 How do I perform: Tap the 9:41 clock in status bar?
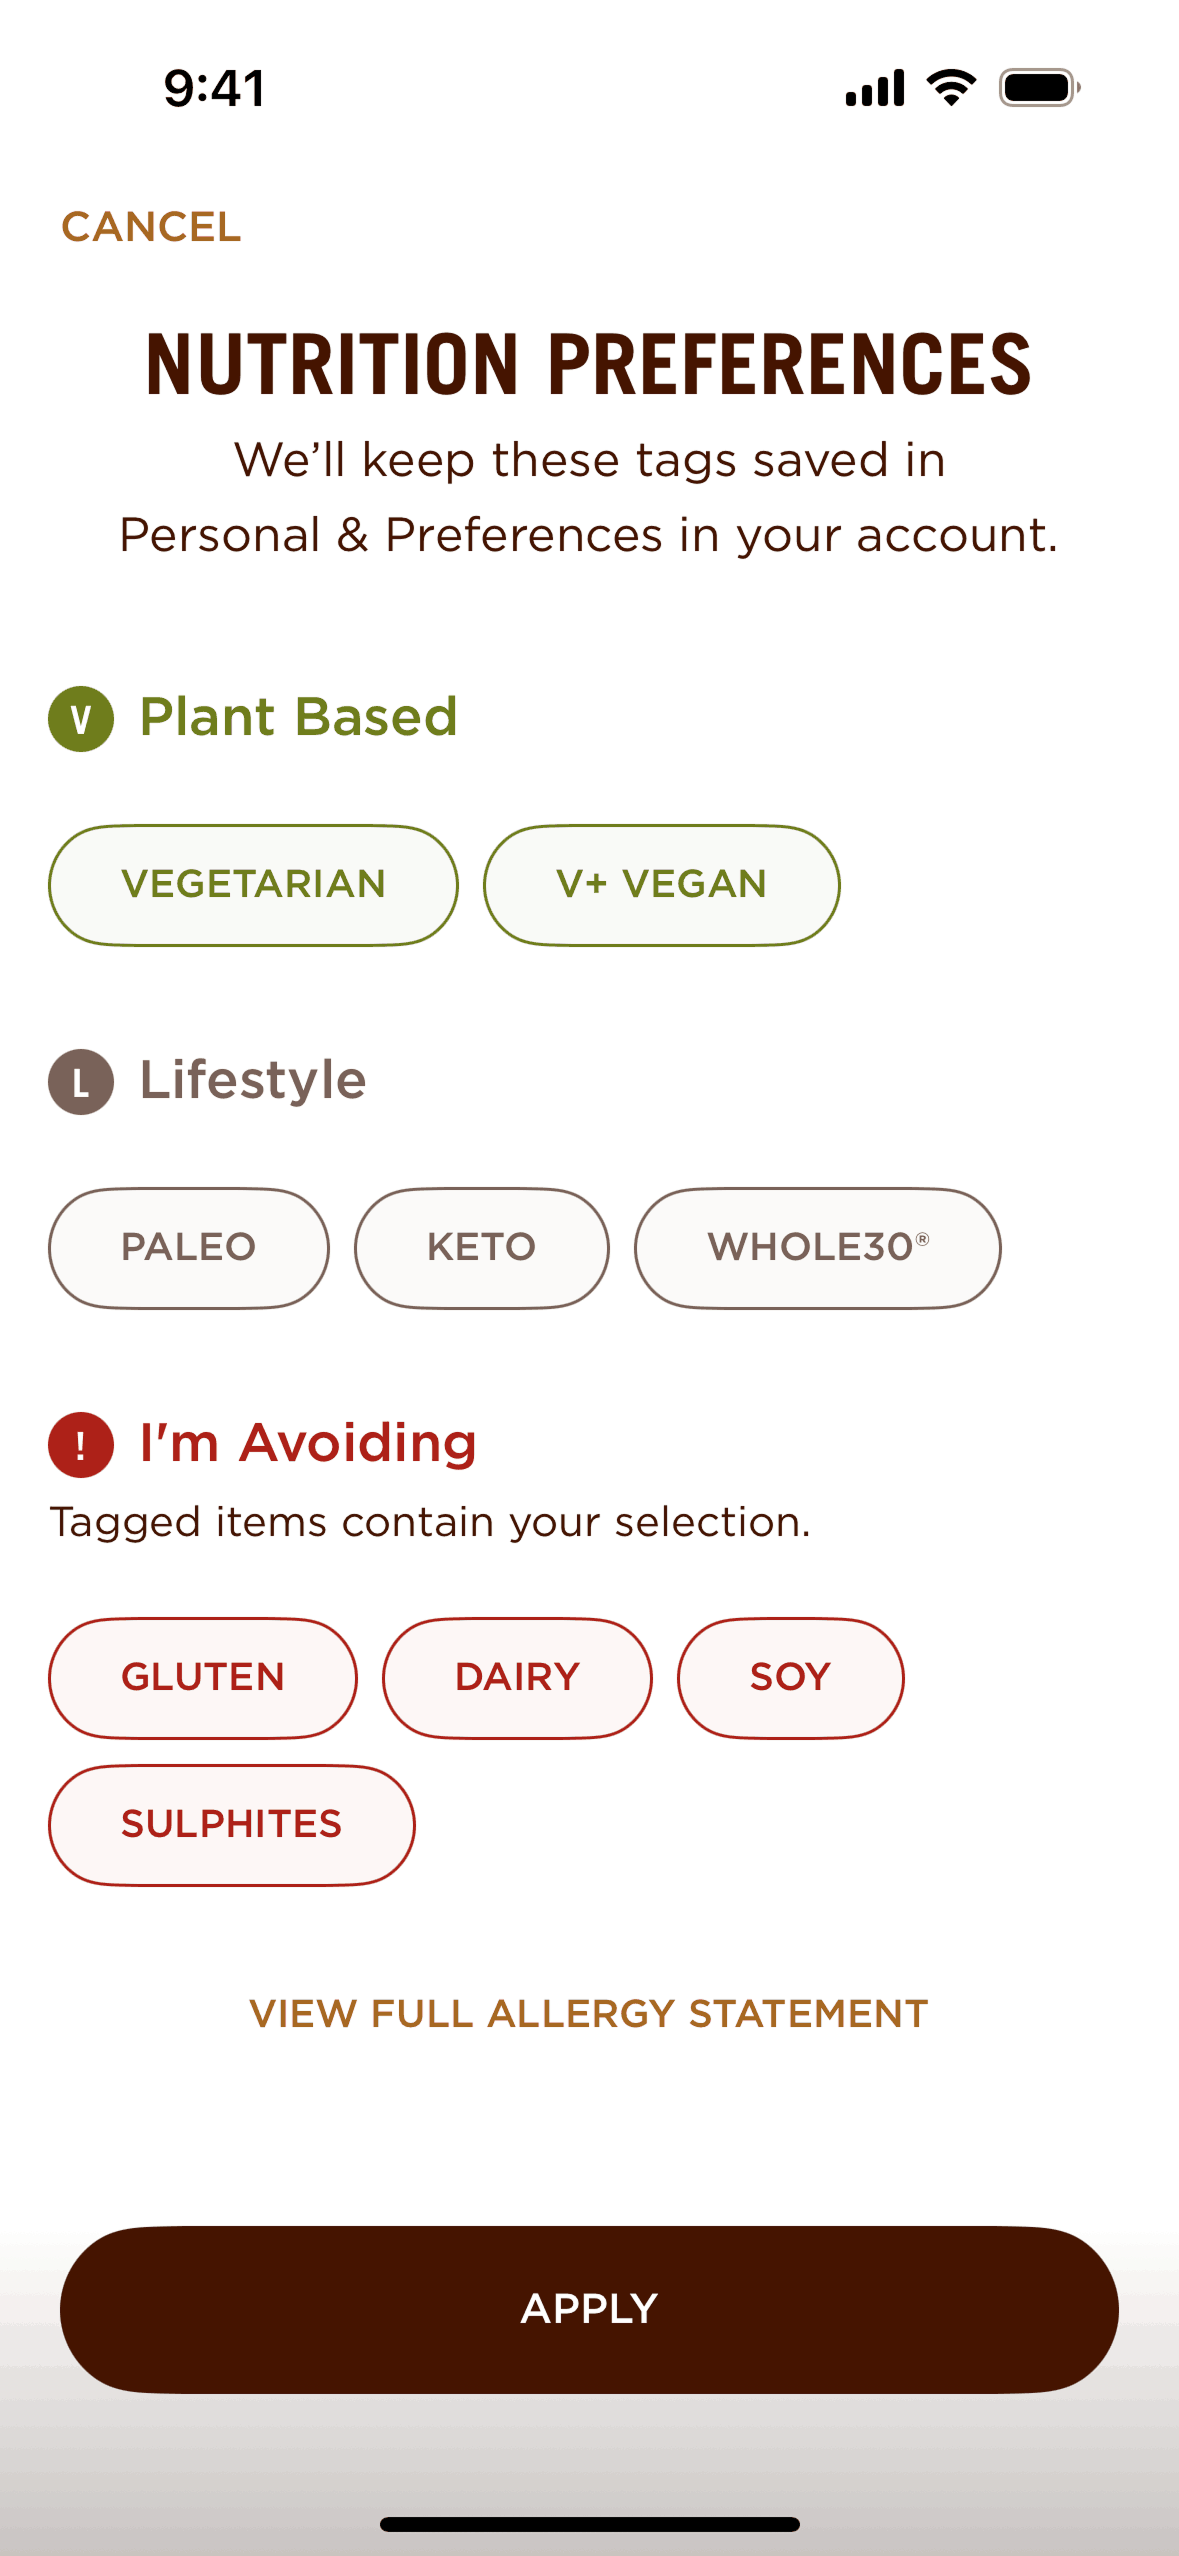point(215,88)
